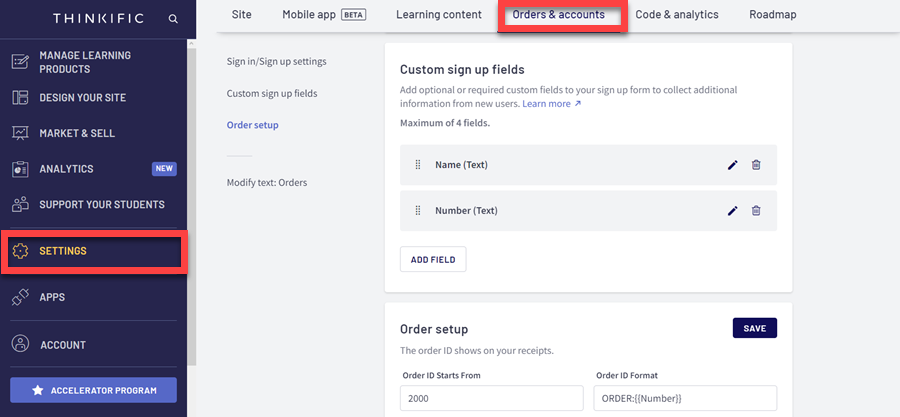Open Manage Learning Products section
900x417 pixels.
(92, 62)
